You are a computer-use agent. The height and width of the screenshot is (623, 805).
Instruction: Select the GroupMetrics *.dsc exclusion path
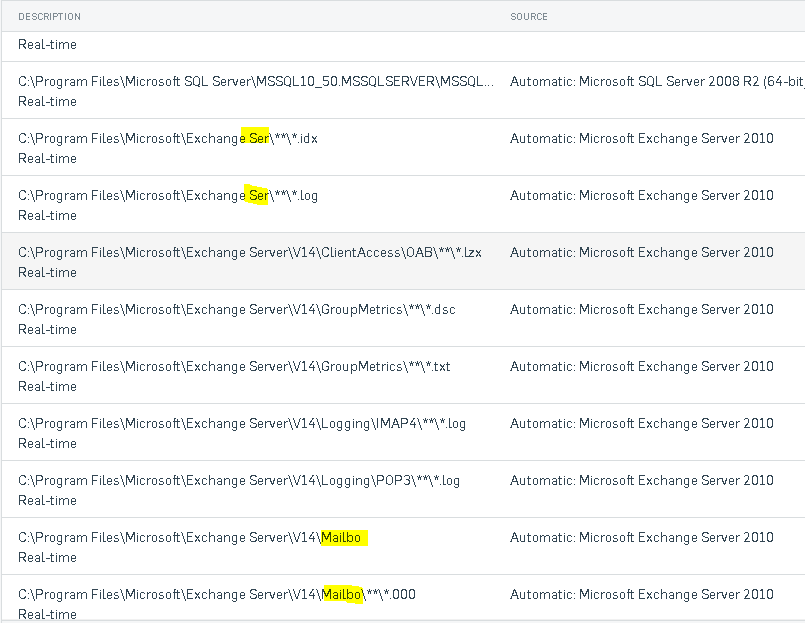pyautogui.click(x=237, y=310)
